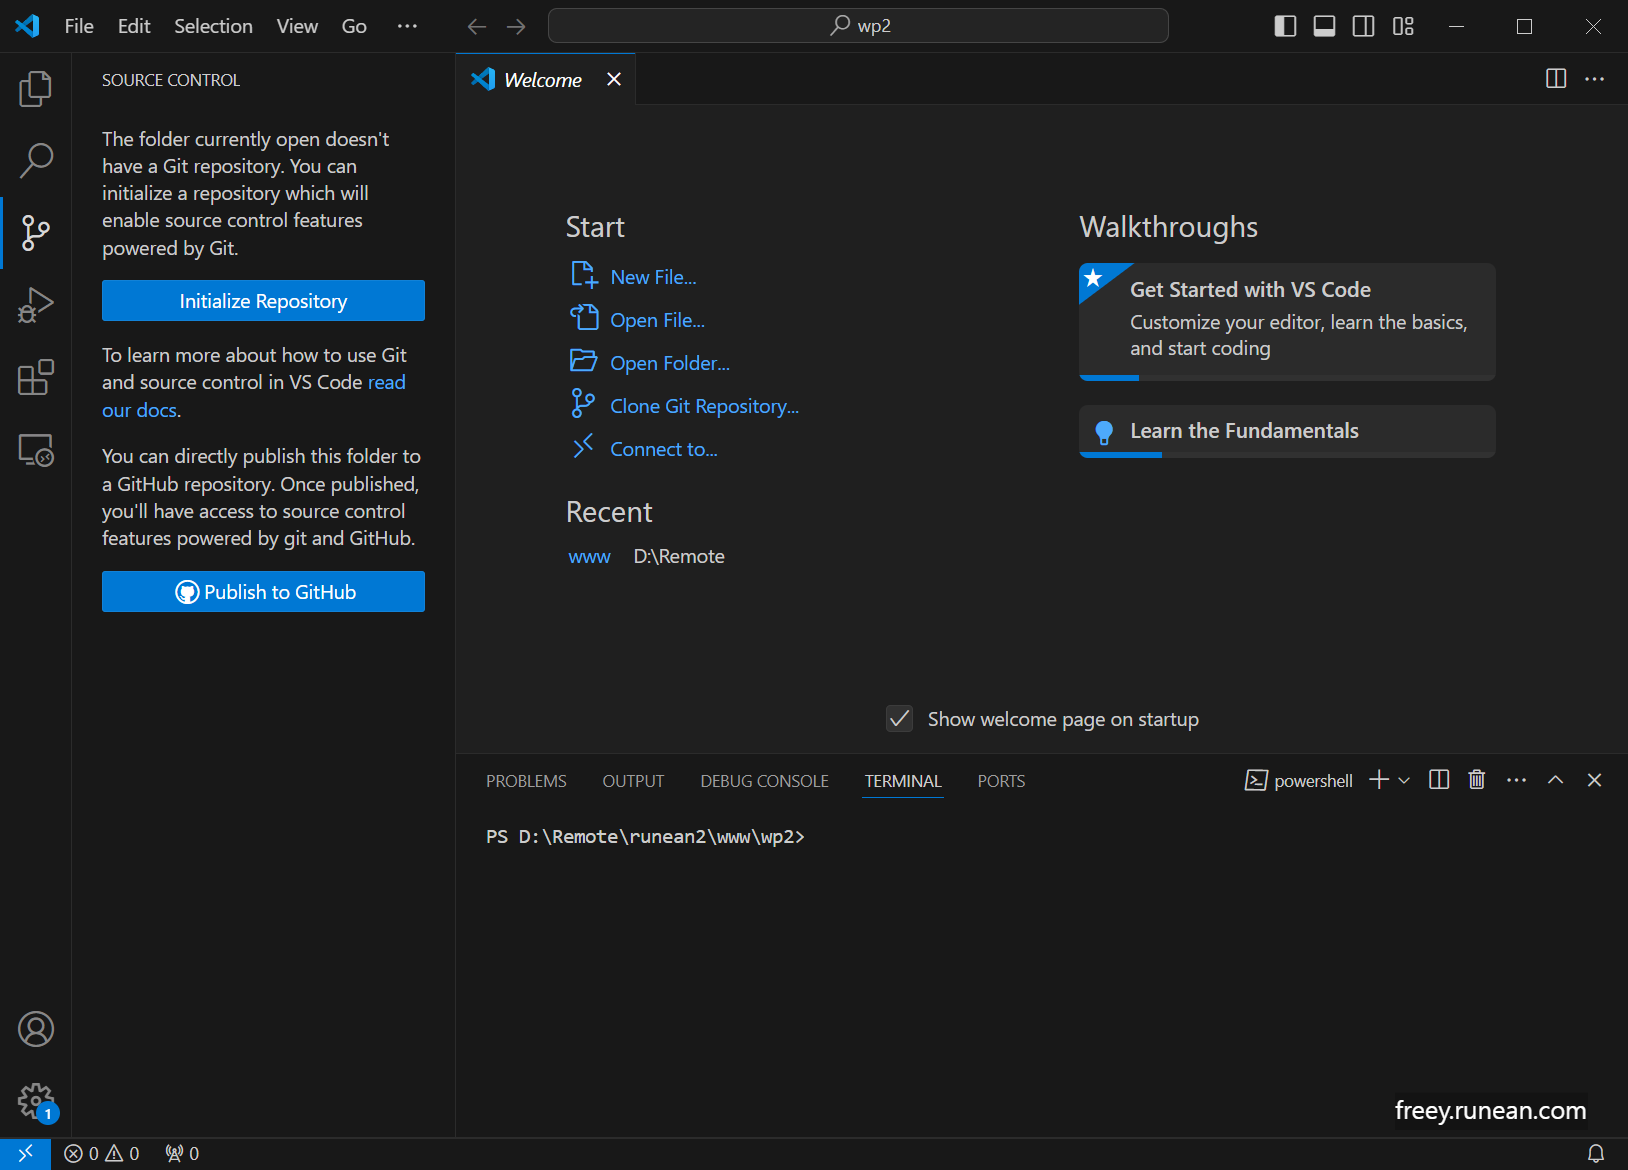Open the Selection menu
Image resolution: width=1628 pixels, height=1170 pixels.
tap(213, 26)
